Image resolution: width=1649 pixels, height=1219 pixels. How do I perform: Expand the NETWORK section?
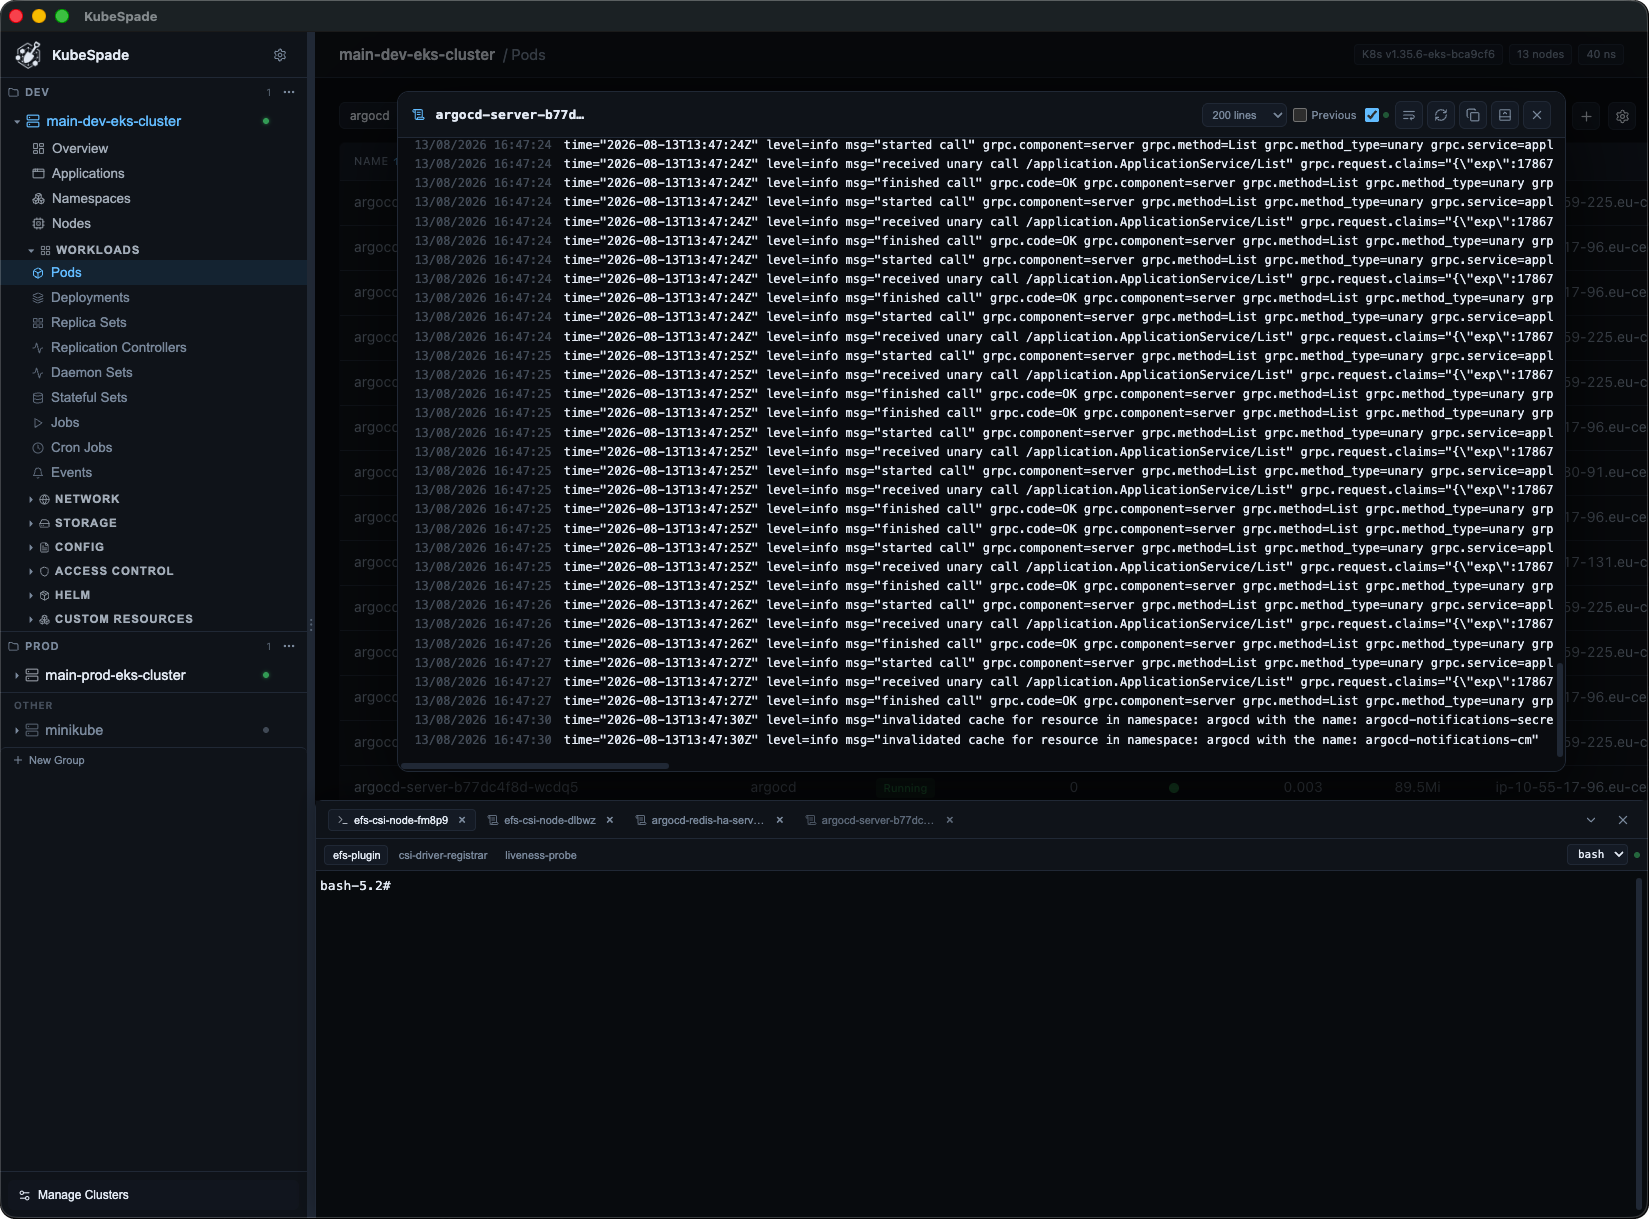coord(31,499)
